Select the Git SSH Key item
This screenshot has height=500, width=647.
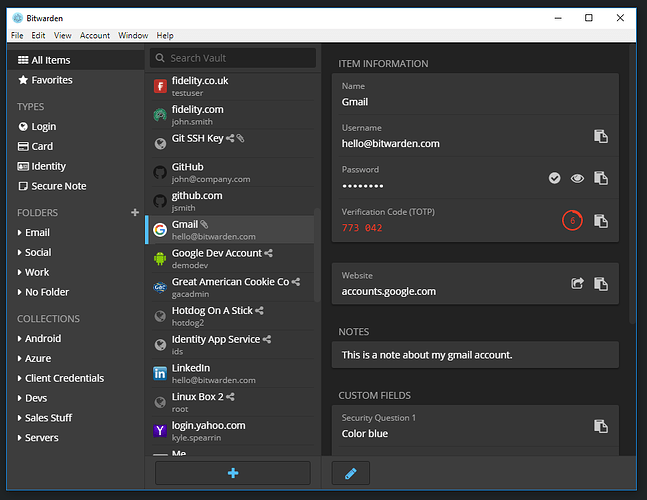pyautogui.click(x=232, y=144)
